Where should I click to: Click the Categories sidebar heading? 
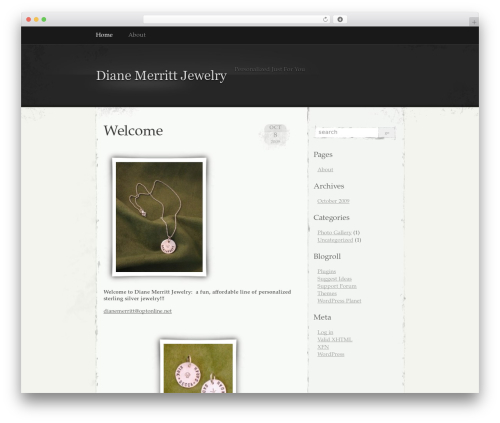tap(331, 217)
